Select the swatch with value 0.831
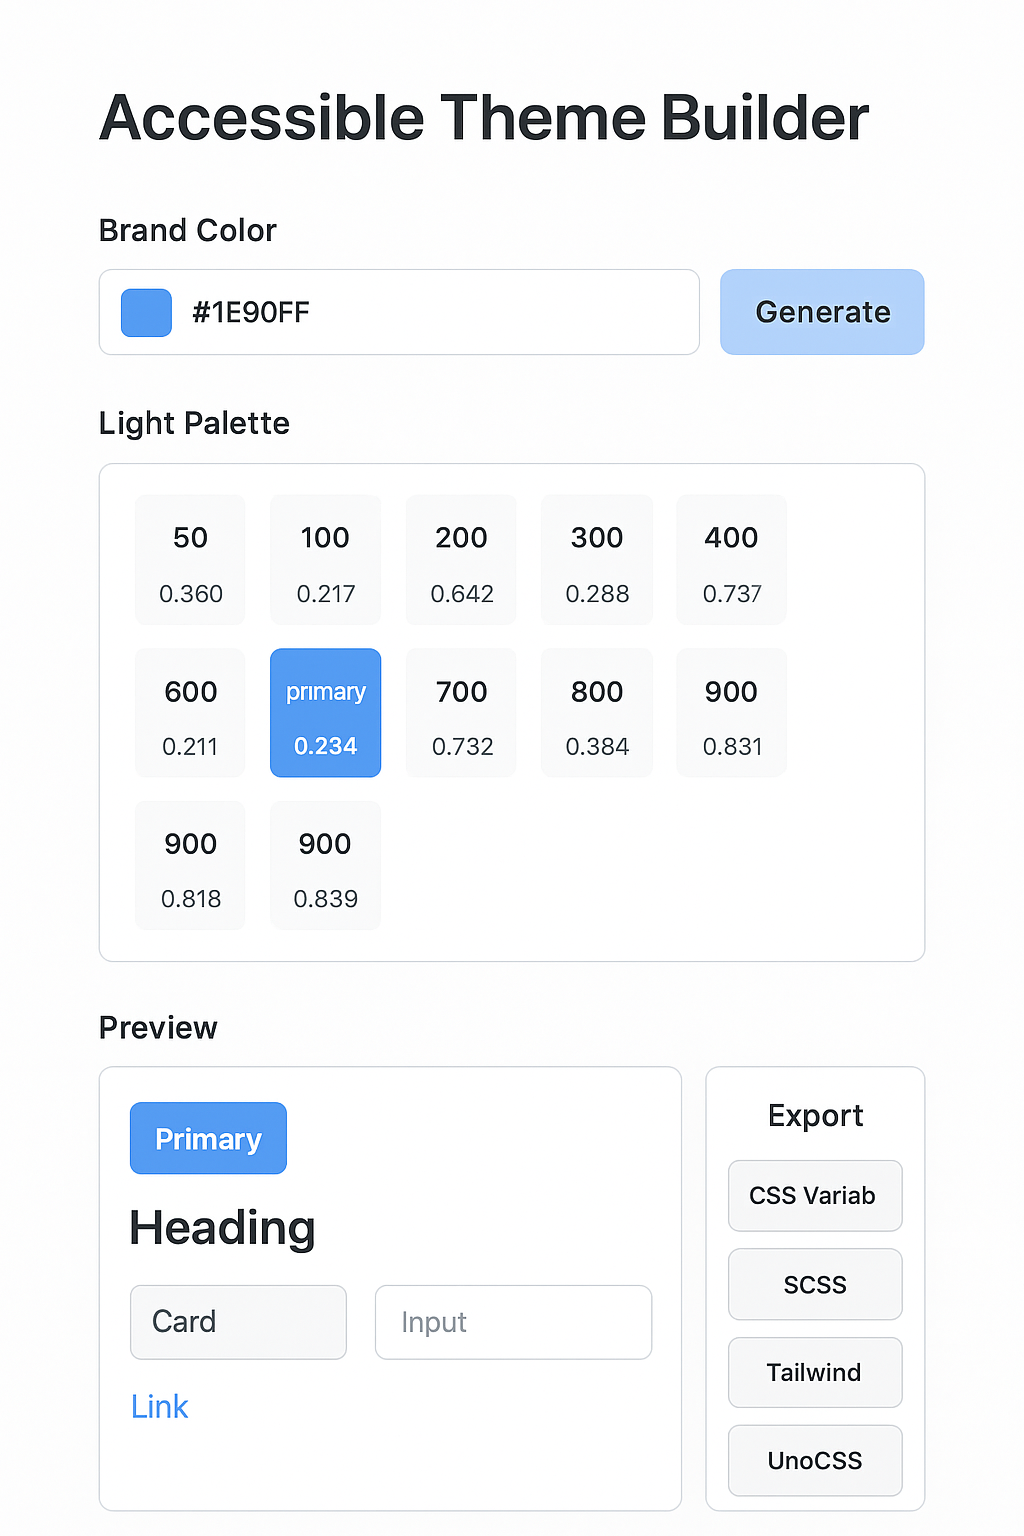The image size is (1024, 1536). [x=731, y=713]
